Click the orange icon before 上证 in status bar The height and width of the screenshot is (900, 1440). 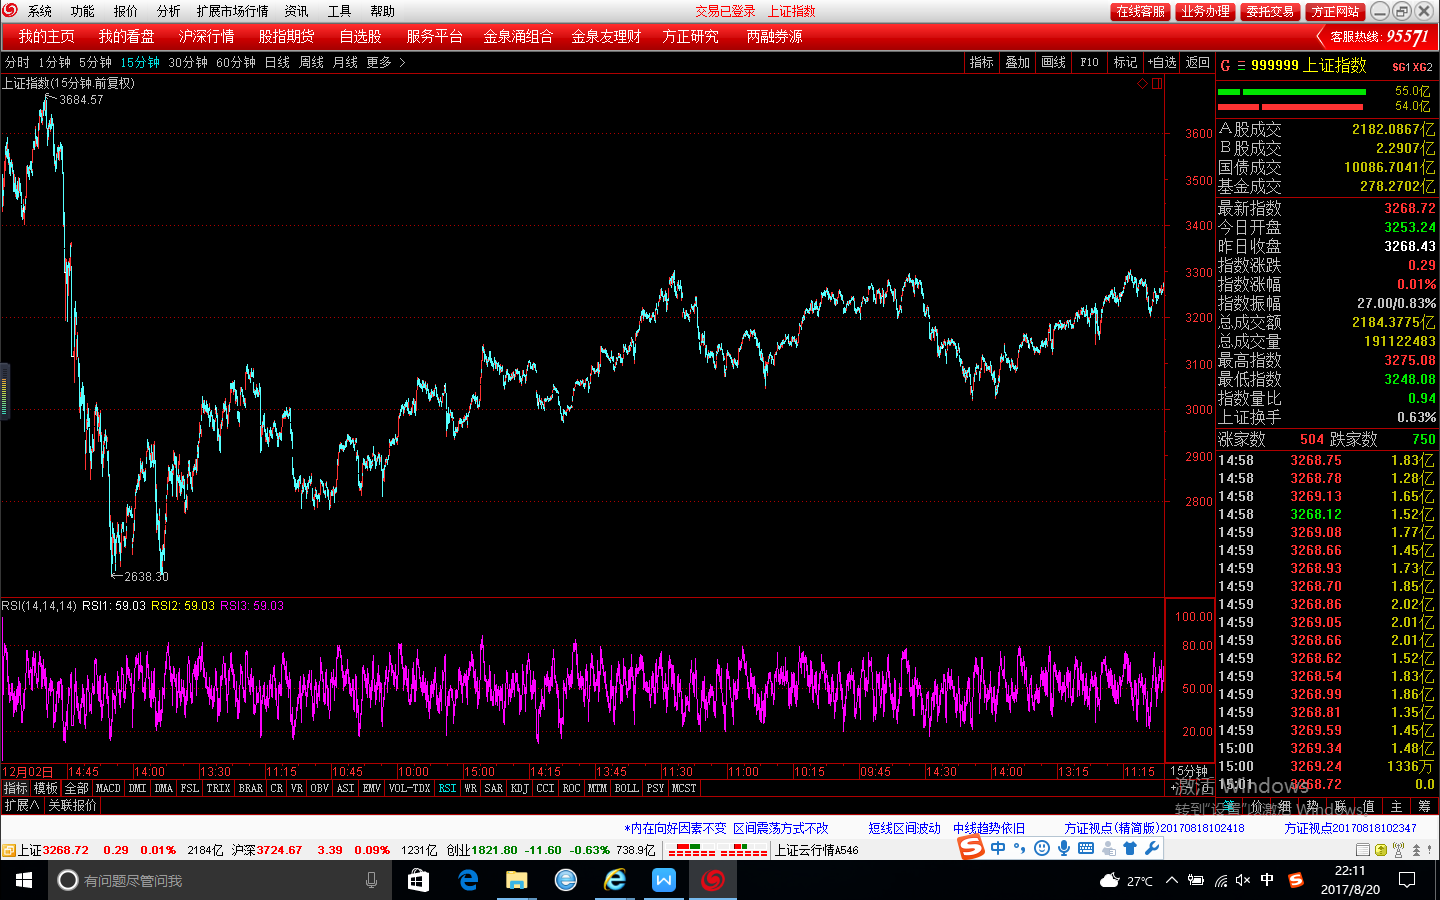(x=8, y=850)
